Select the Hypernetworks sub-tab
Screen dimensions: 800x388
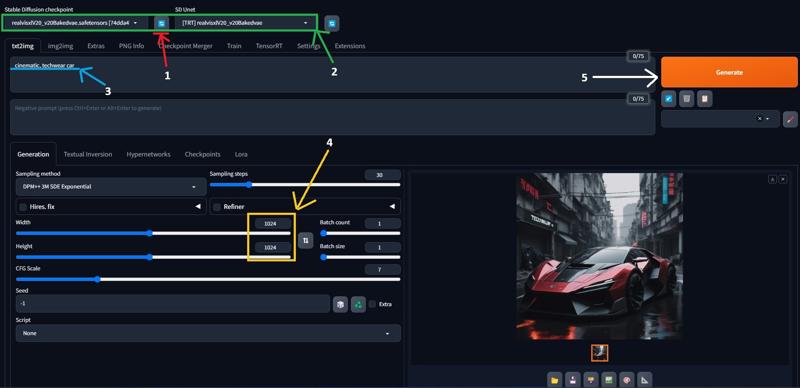click(x=148, y=154)
